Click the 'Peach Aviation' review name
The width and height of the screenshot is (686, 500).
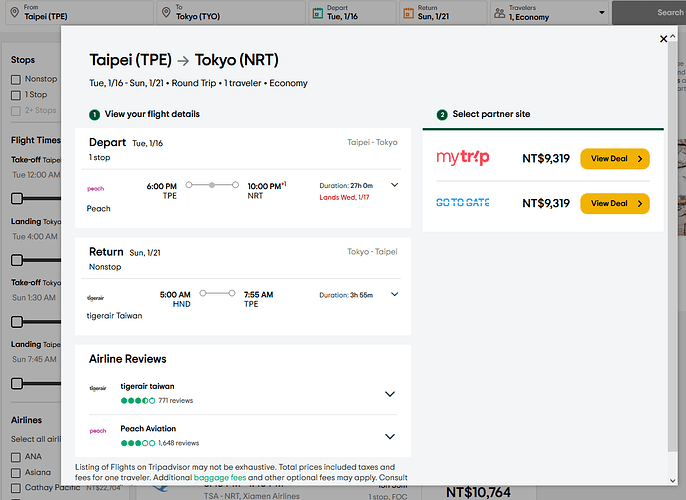coord(148,429)
